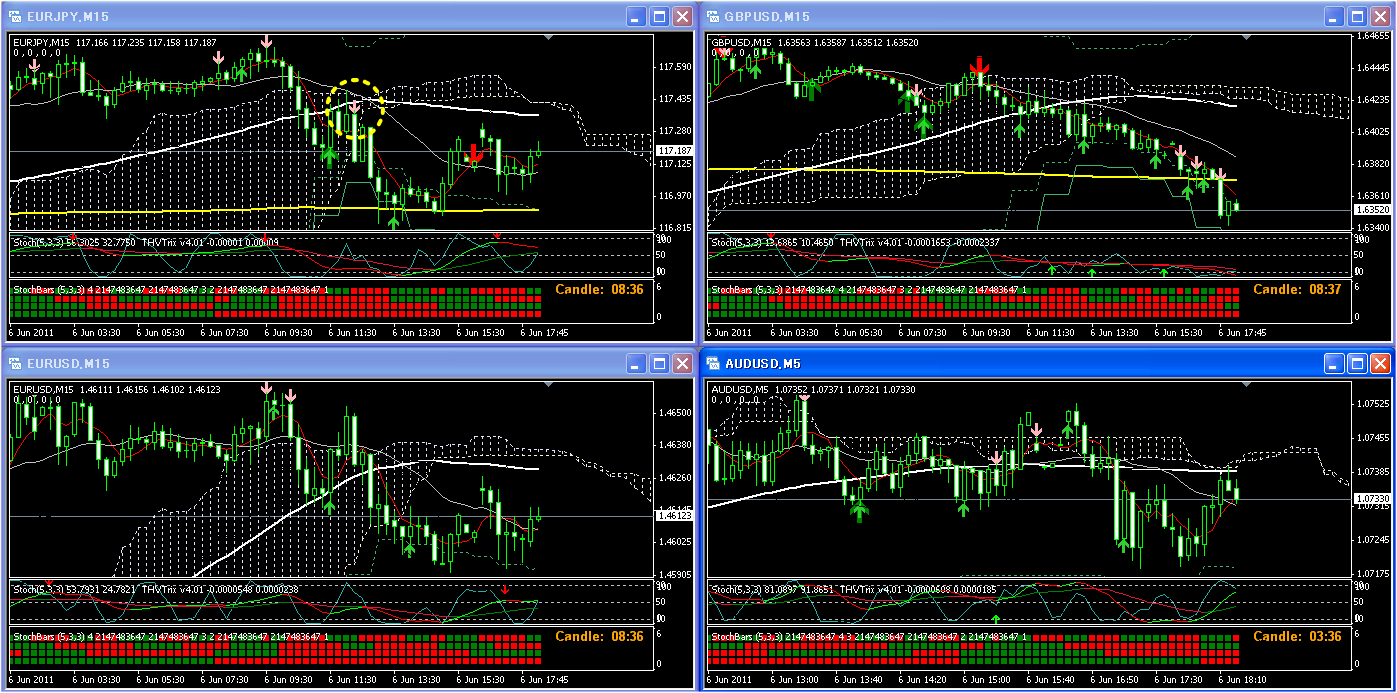Viewport: 1397px width, 693px height.
Task: Click the '6 Jun 17:45' time label in EURUSD window
Action: click(543, 679)
